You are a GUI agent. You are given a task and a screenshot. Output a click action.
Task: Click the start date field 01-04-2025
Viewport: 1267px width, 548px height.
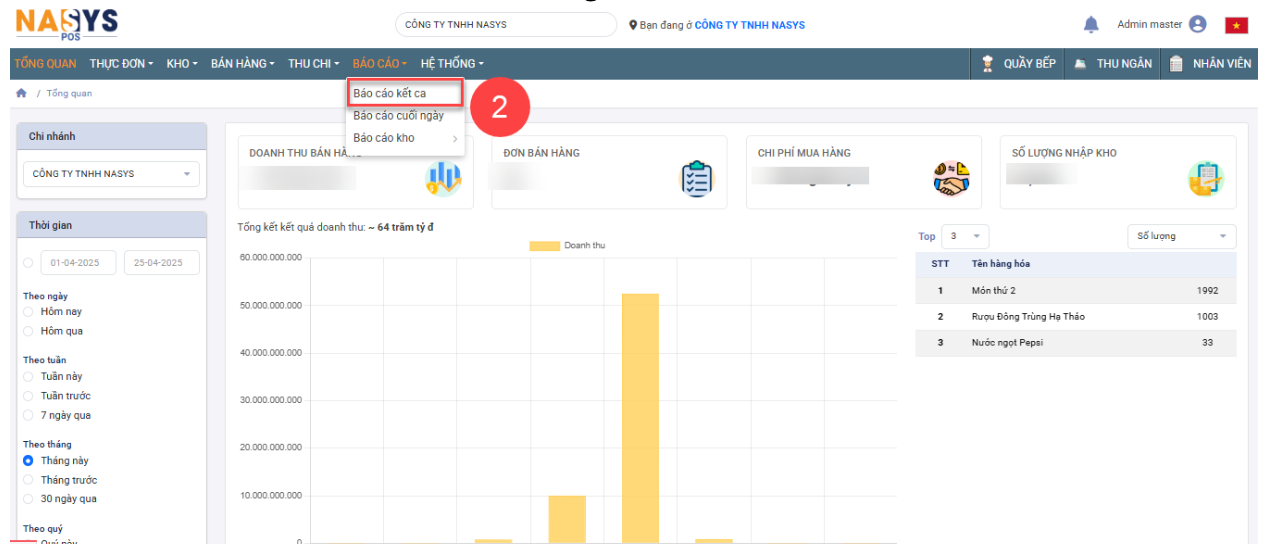78,263
